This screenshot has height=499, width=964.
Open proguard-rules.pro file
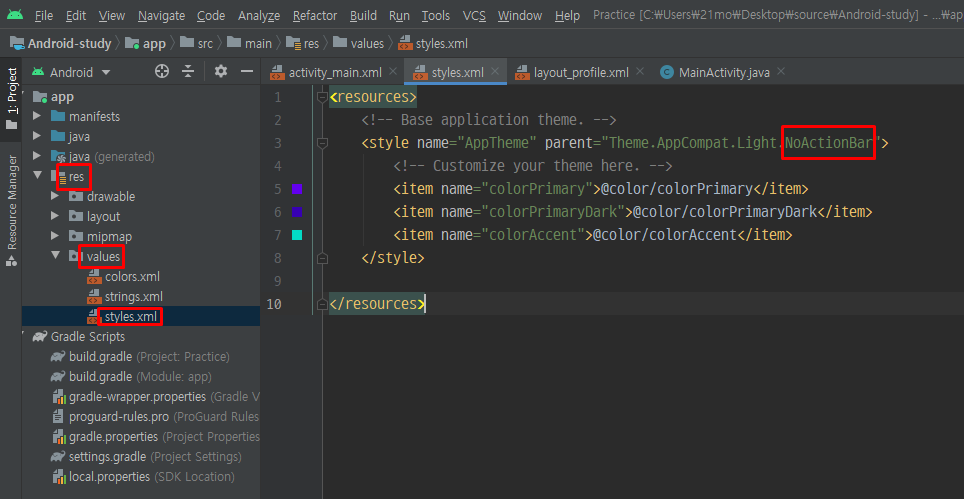[156, 417]
